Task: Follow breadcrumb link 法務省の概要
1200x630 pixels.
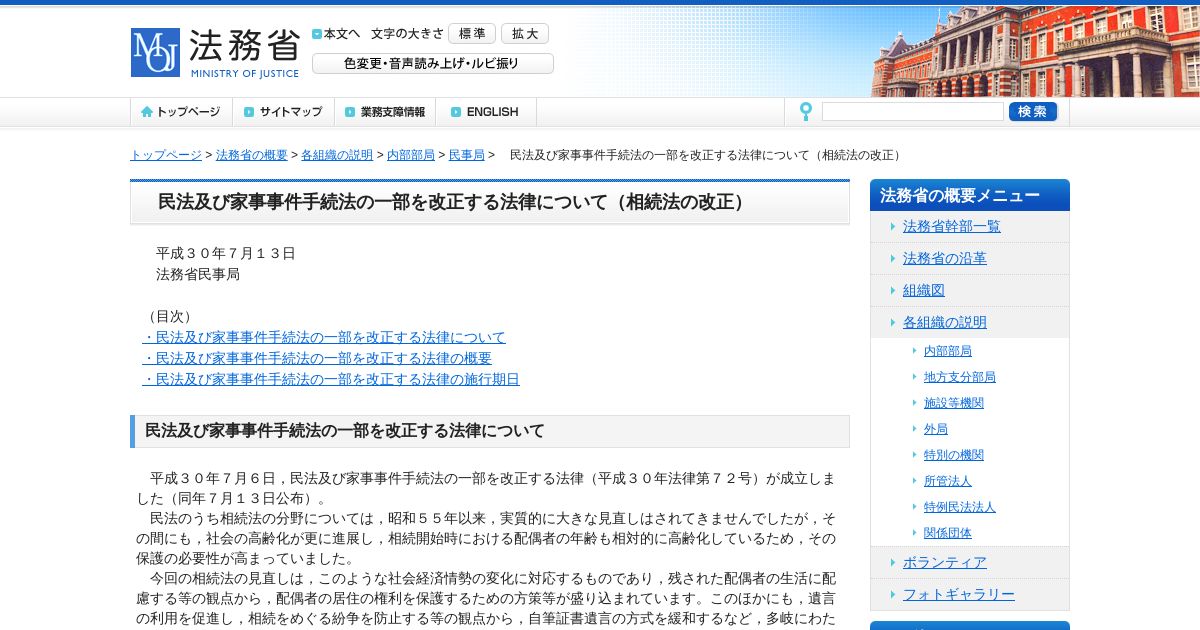Action: (252, 155)
